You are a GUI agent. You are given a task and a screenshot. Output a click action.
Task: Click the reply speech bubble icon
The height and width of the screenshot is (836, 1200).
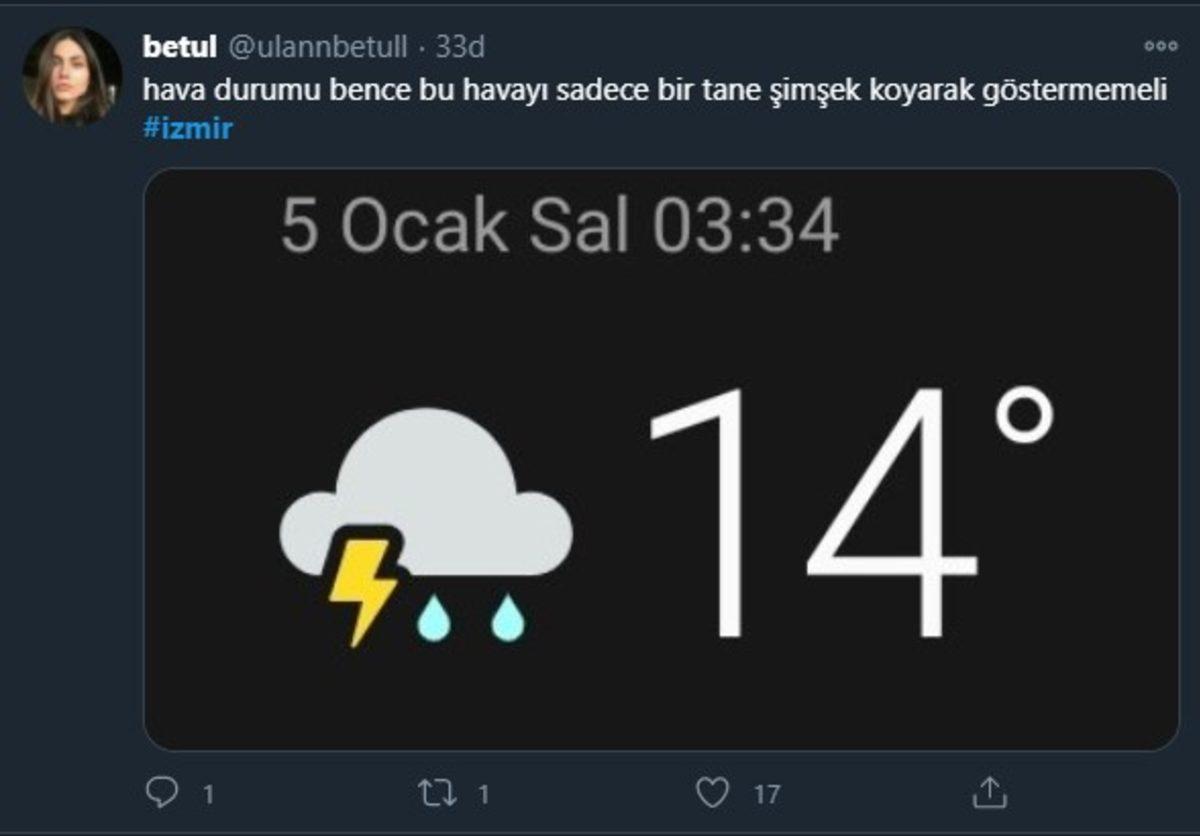pyautogui.click(x=164, y=792)
